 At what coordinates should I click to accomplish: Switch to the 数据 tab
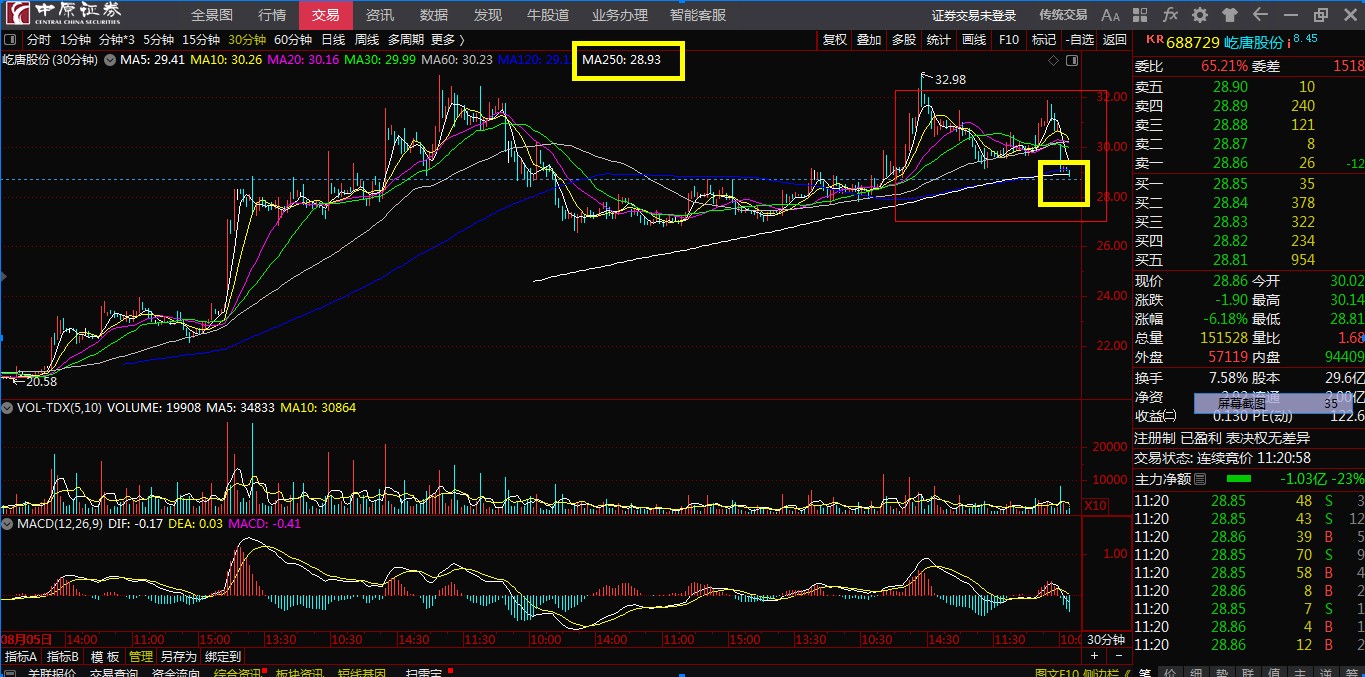(434, 15)
